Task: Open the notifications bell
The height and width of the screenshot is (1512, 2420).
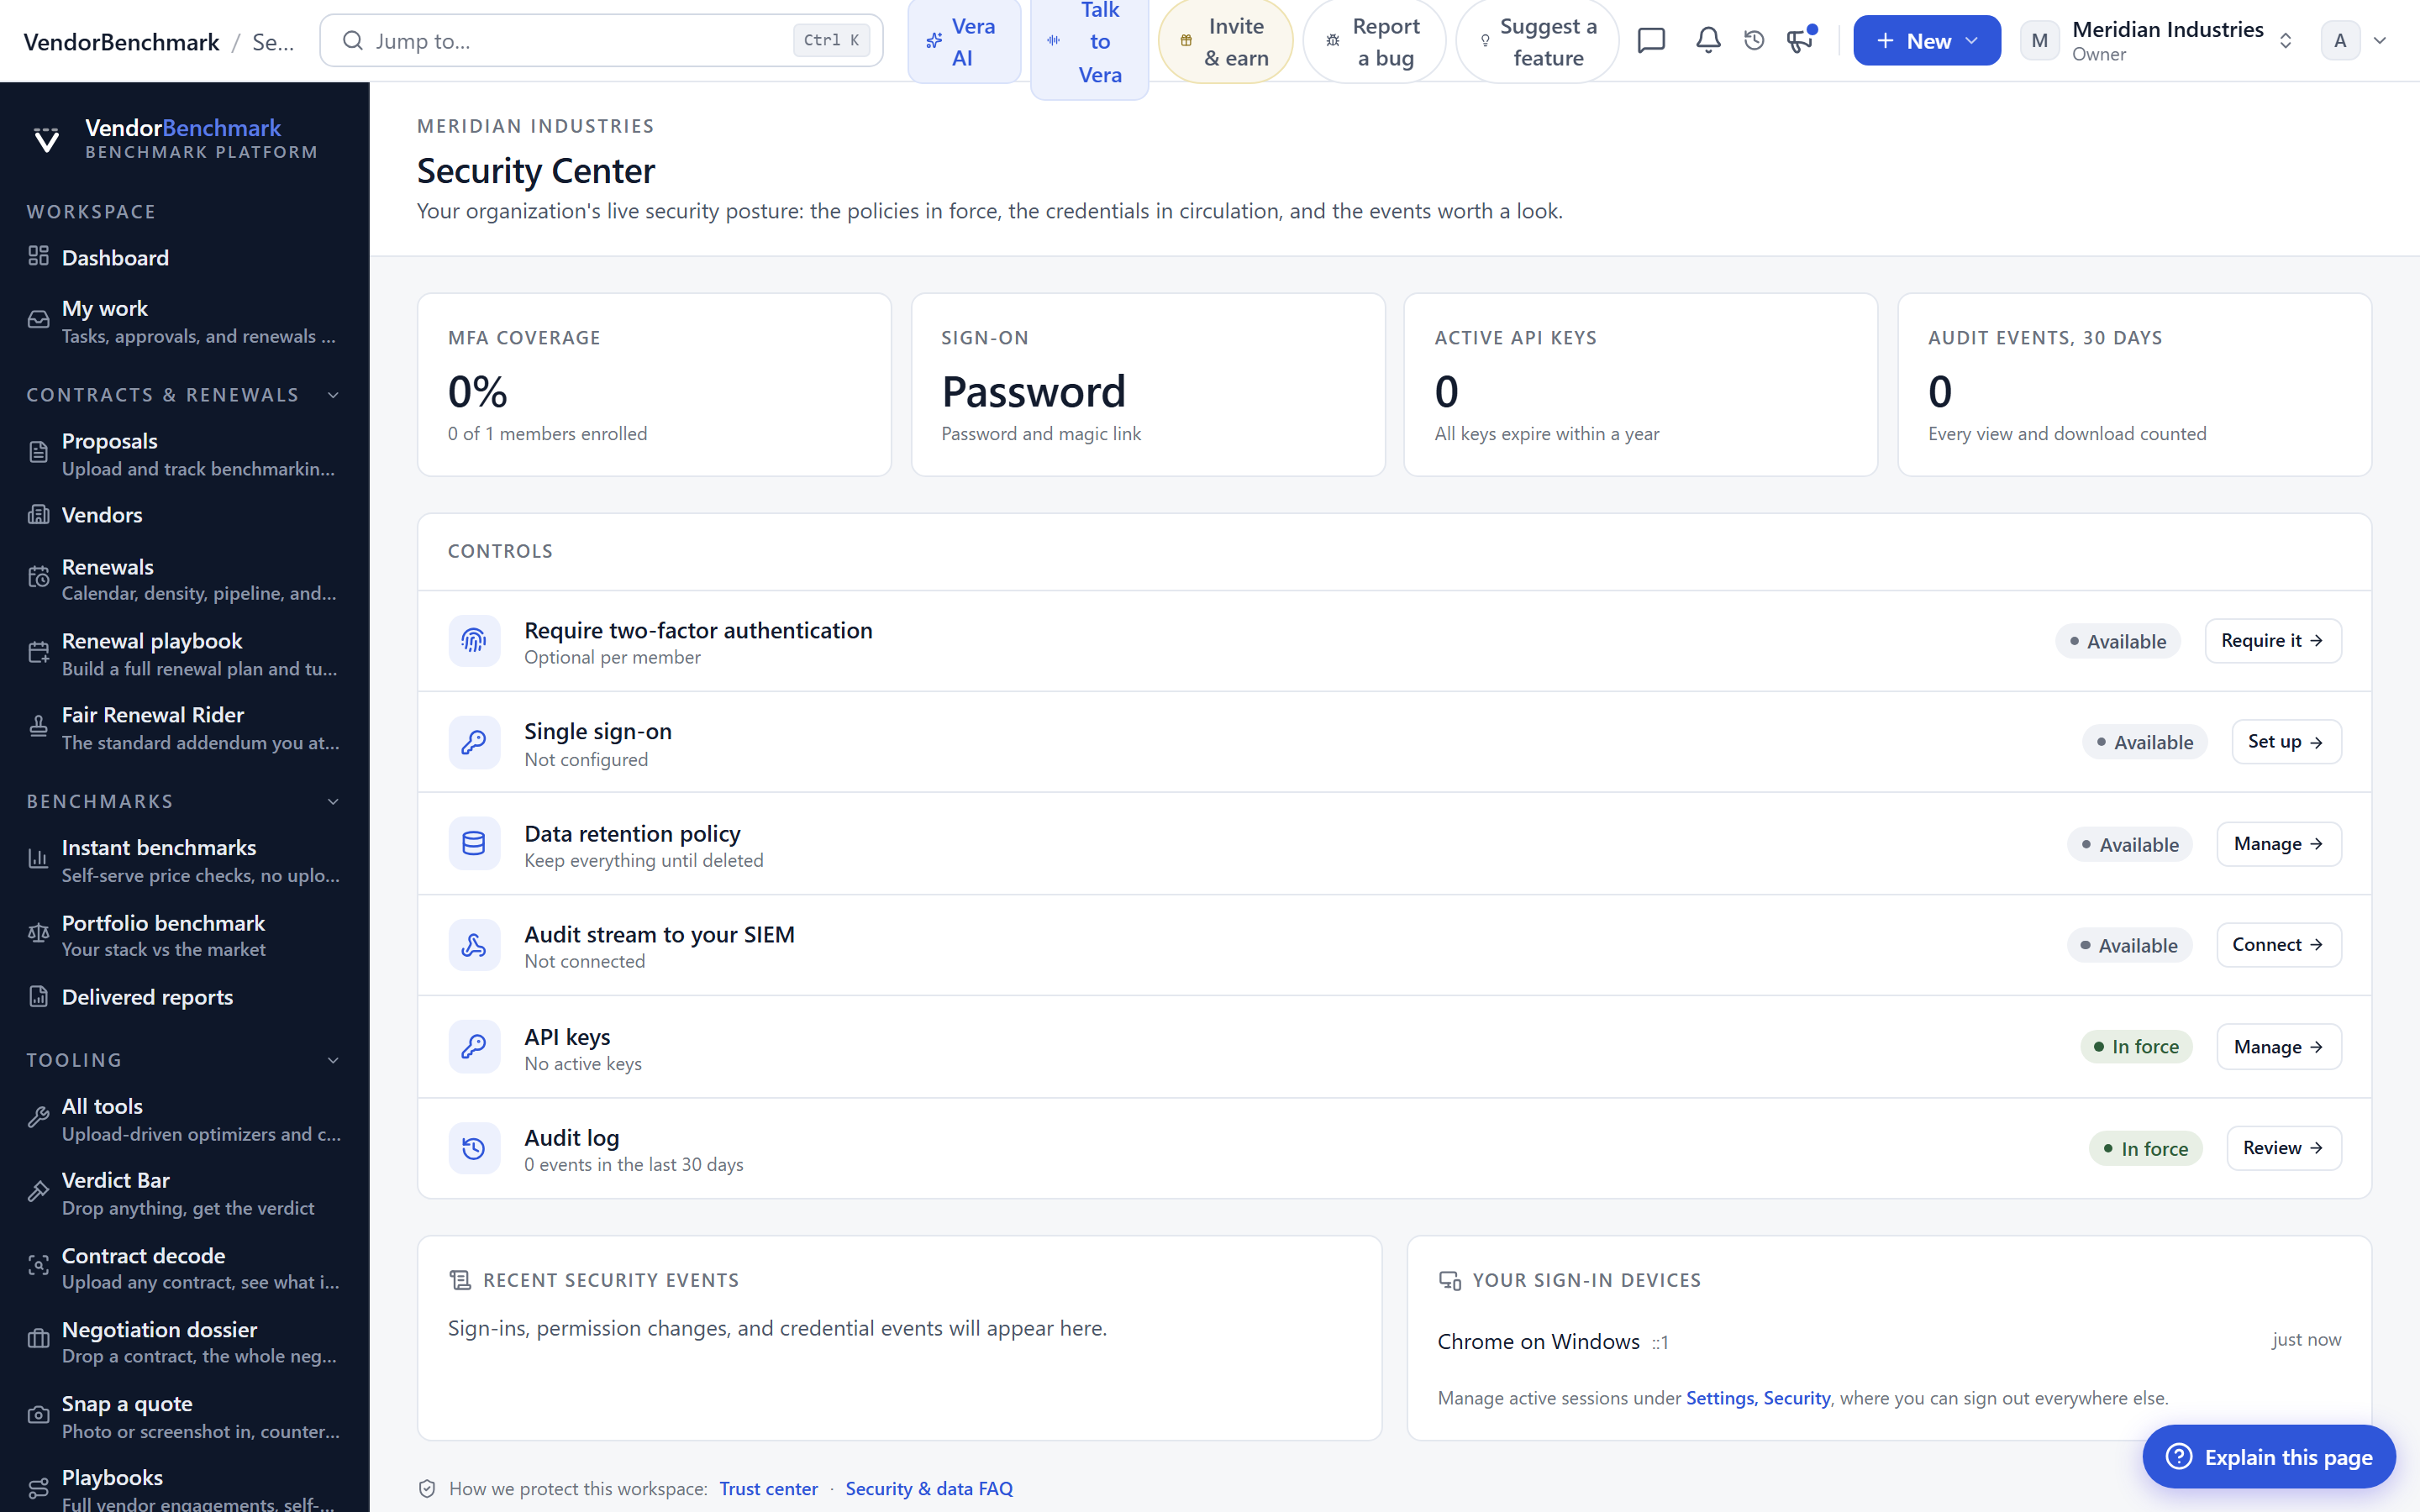Action: tap(1708, 40)
